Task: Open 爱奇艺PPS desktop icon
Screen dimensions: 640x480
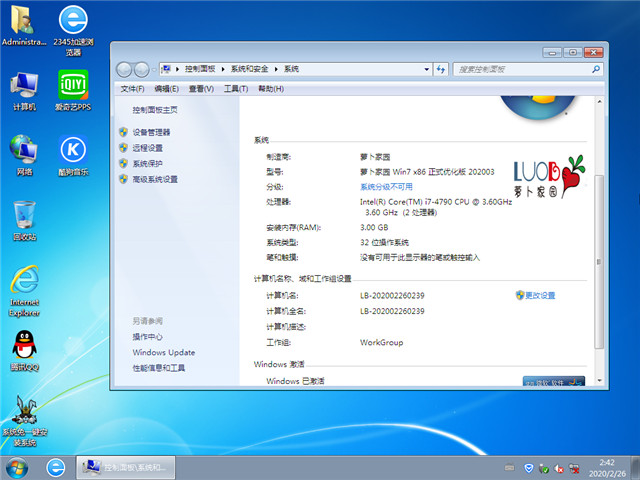Action: tap(73, 91)
